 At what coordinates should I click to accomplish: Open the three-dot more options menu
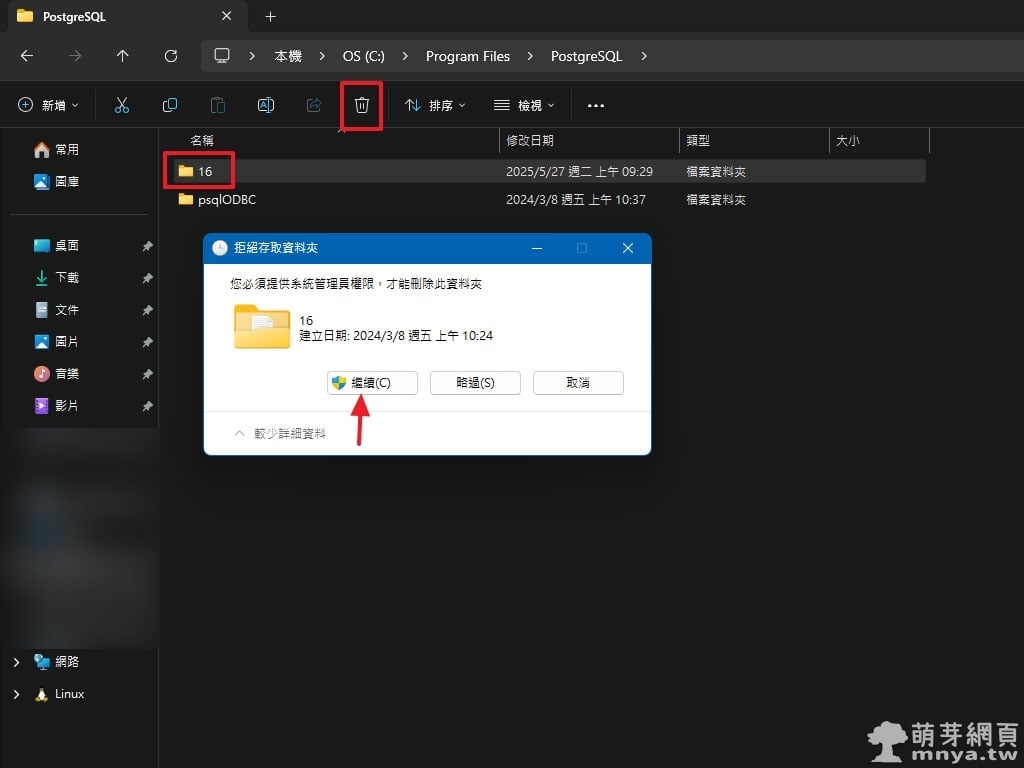point(596,105)
